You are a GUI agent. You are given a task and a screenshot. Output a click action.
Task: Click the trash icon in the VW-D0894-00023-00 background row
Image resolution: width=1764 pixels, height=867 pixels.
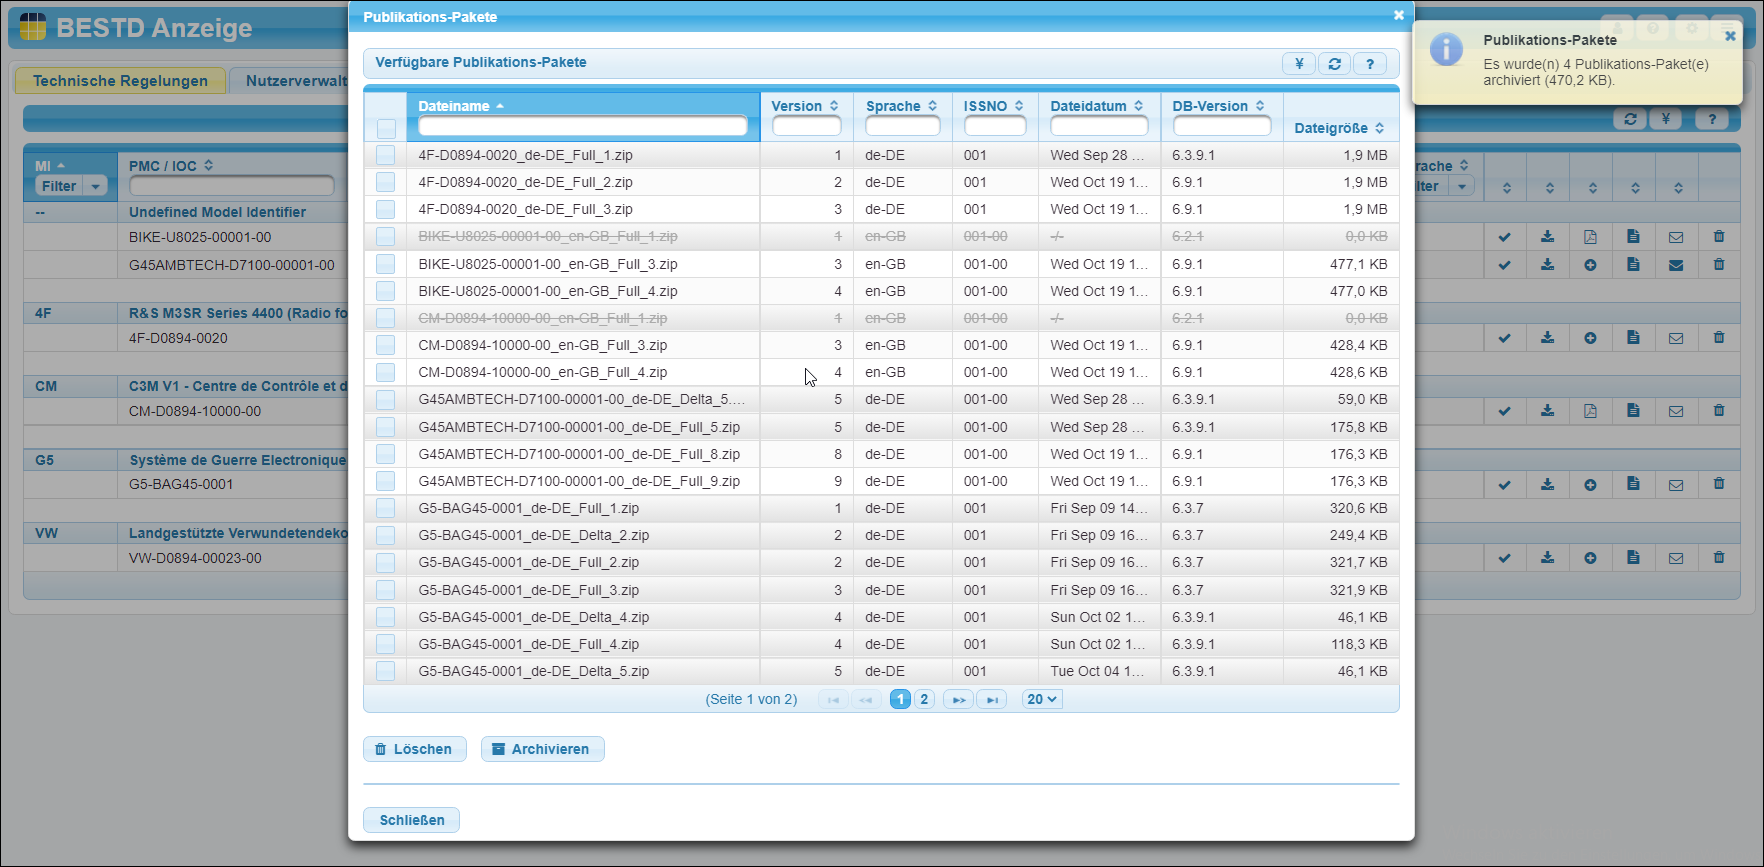(1719, 558)
